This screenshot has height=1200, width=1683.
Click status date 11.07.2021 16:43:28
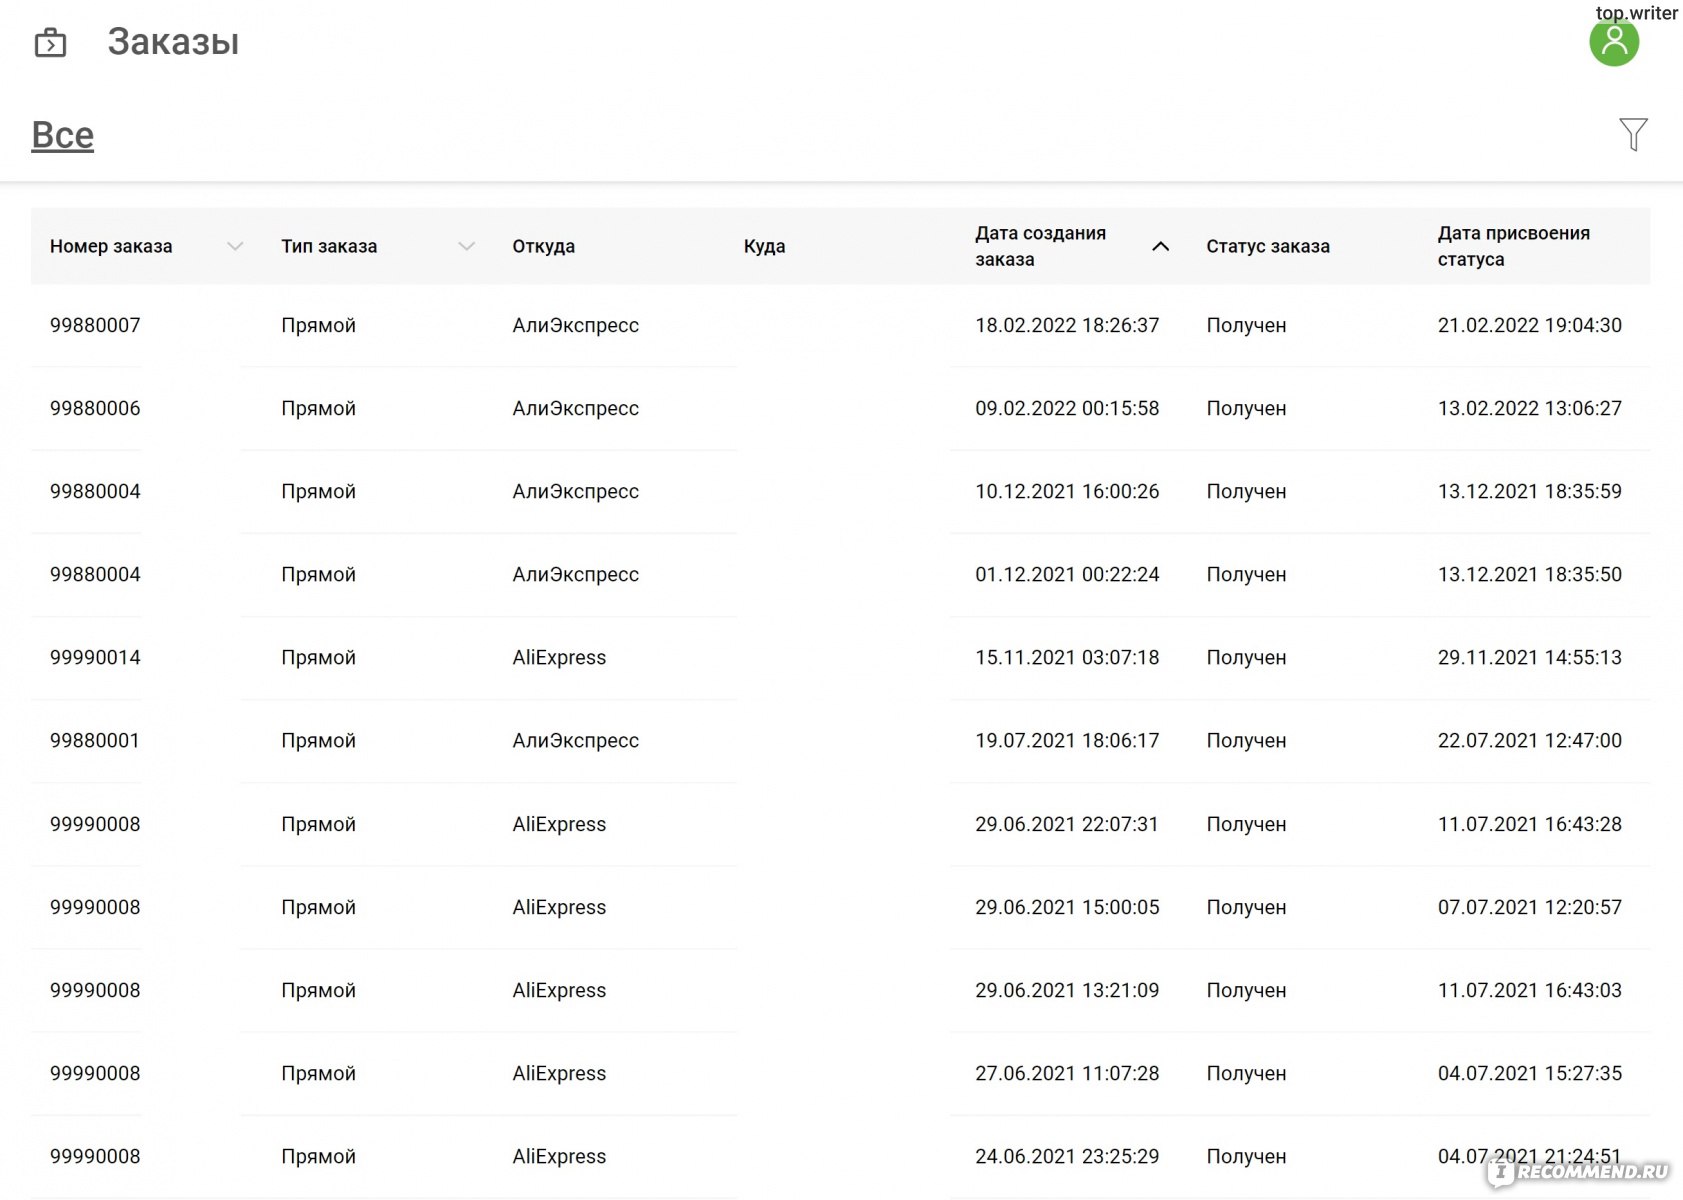[x=1529, y=824]
